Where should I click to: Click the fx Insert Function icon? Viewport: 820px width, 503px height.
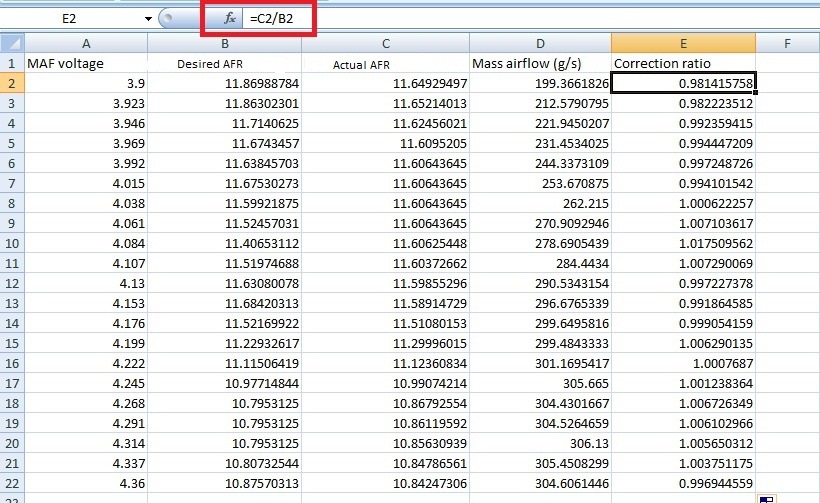(x=230, y=19)
